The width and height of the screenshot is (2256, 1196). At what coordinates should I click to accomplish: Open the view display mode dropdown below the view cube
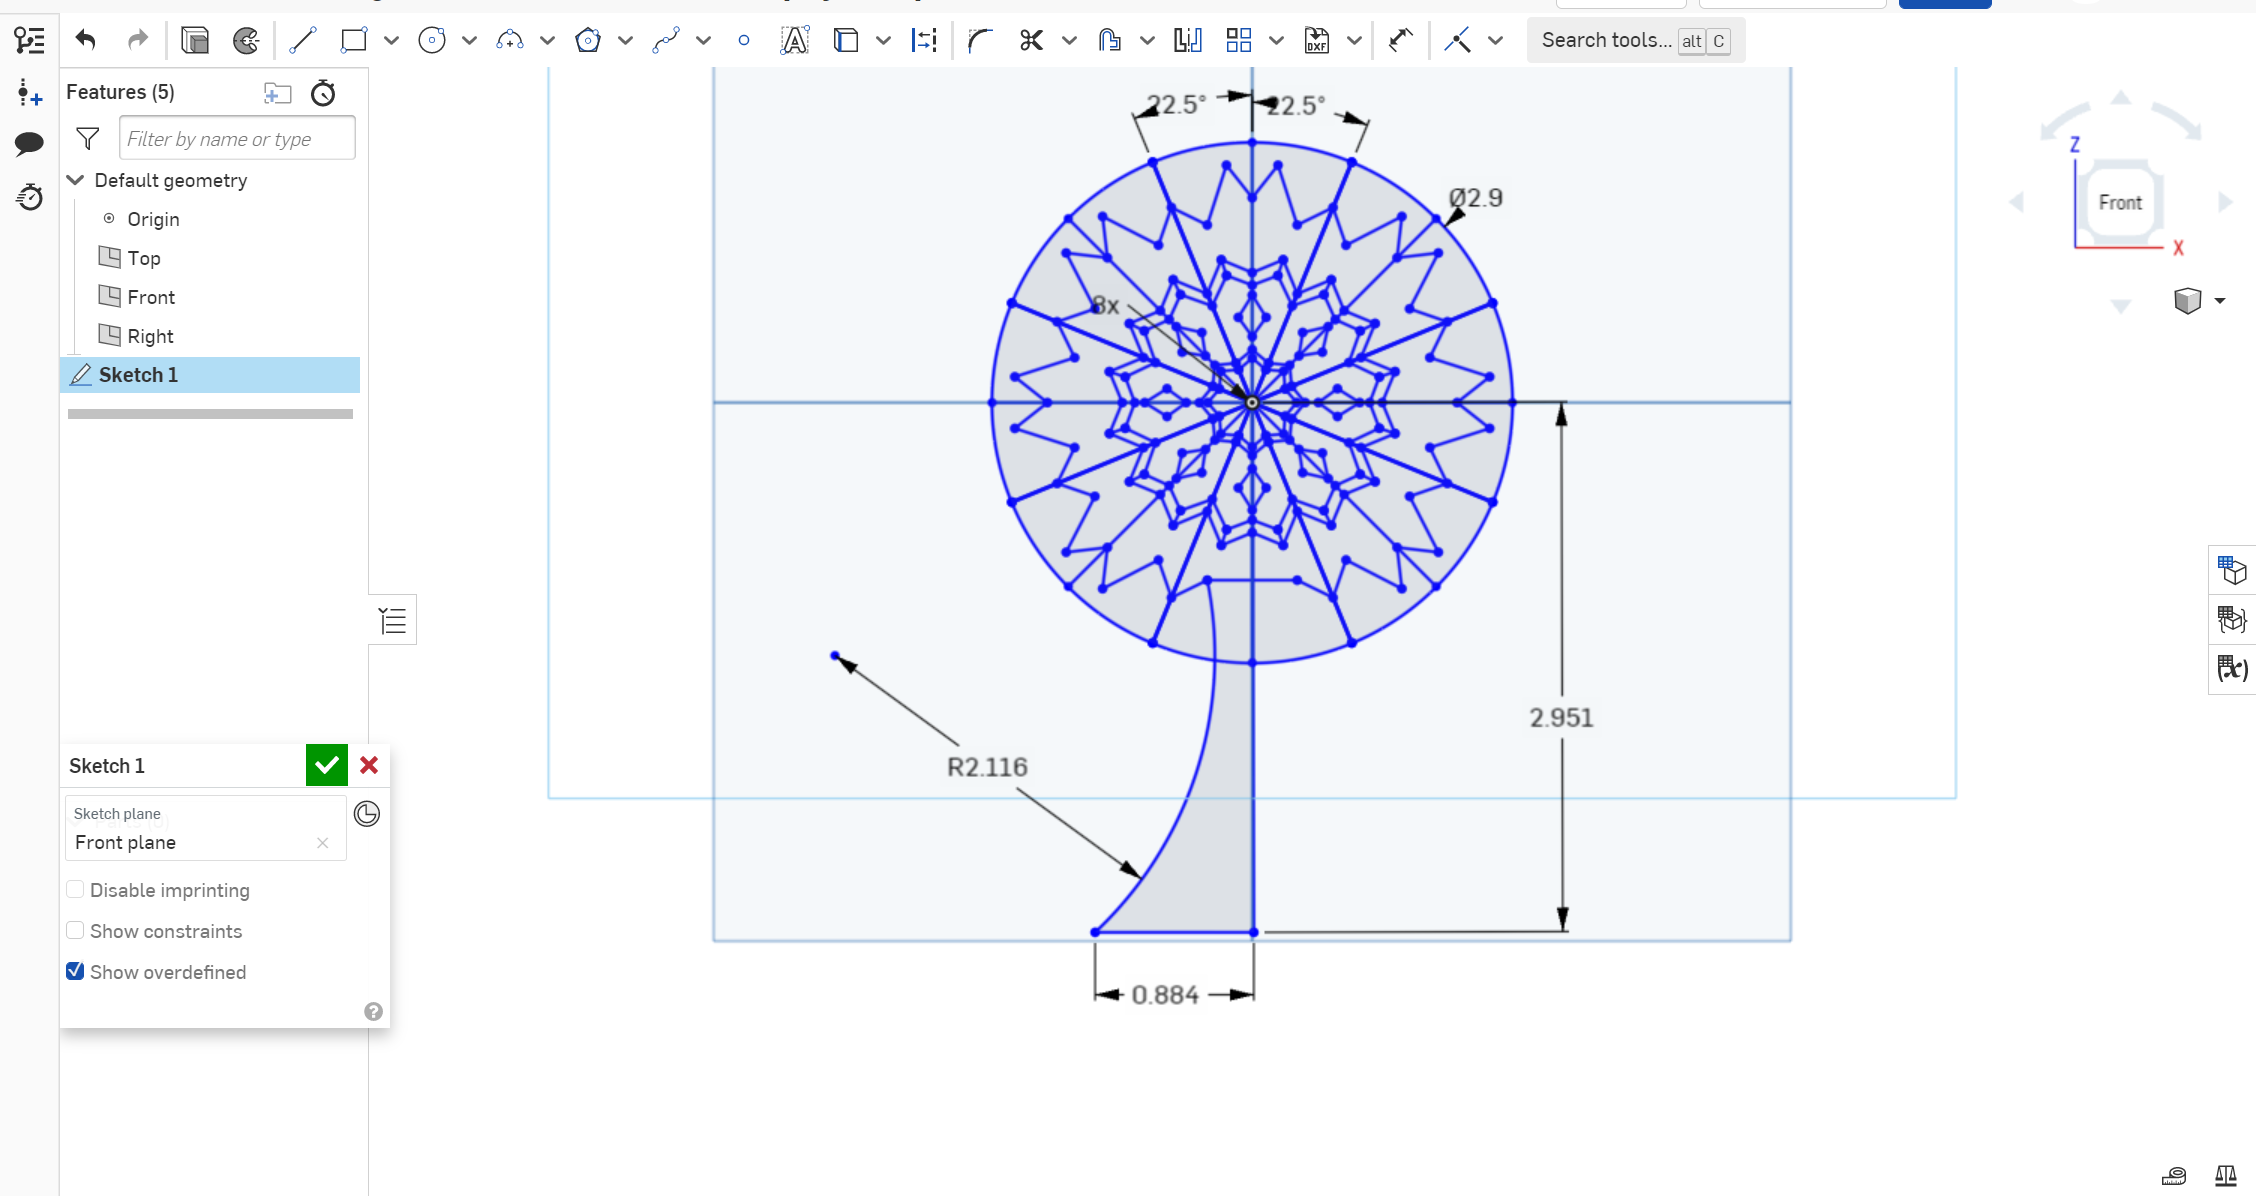tap(2220, 300)
